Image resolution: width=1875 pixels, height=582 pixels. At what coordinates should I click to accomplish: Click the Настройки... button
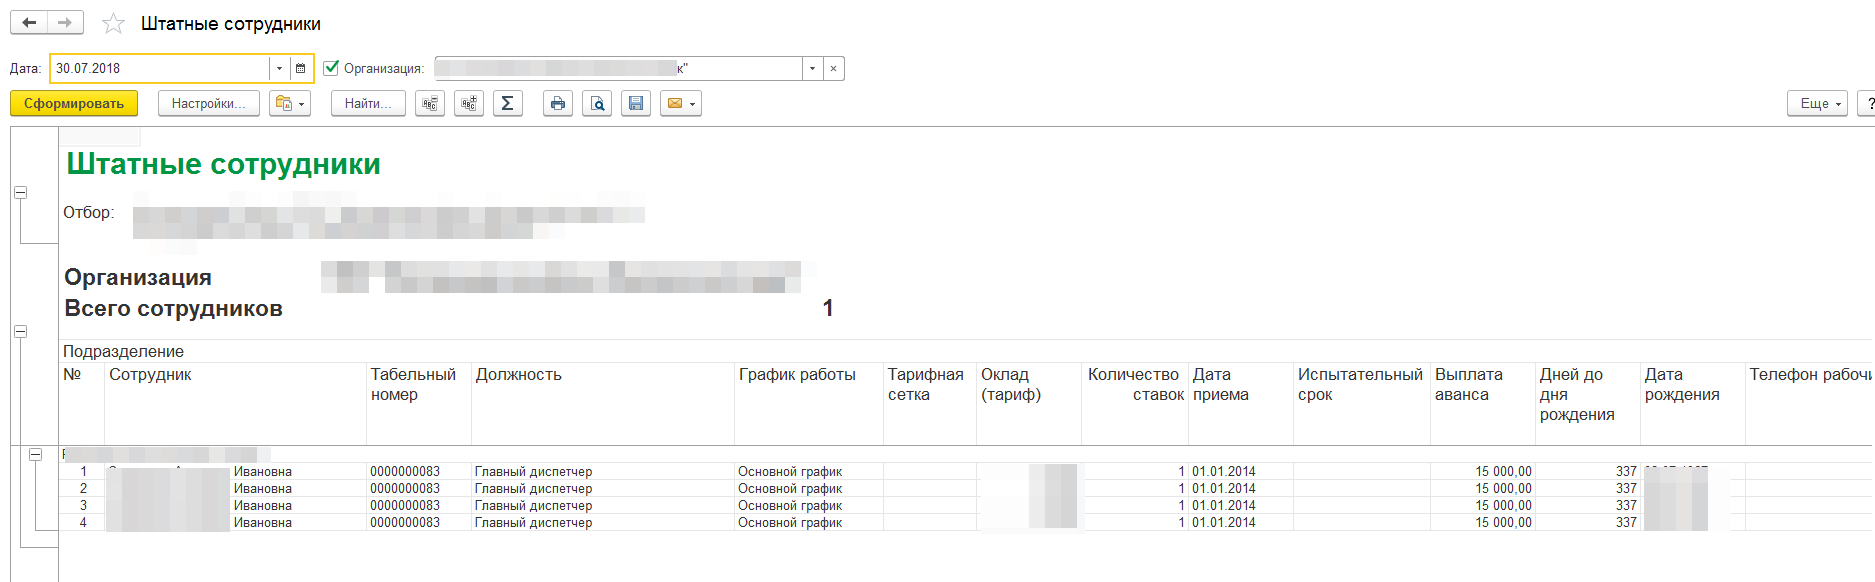click(x=208, y=104)
